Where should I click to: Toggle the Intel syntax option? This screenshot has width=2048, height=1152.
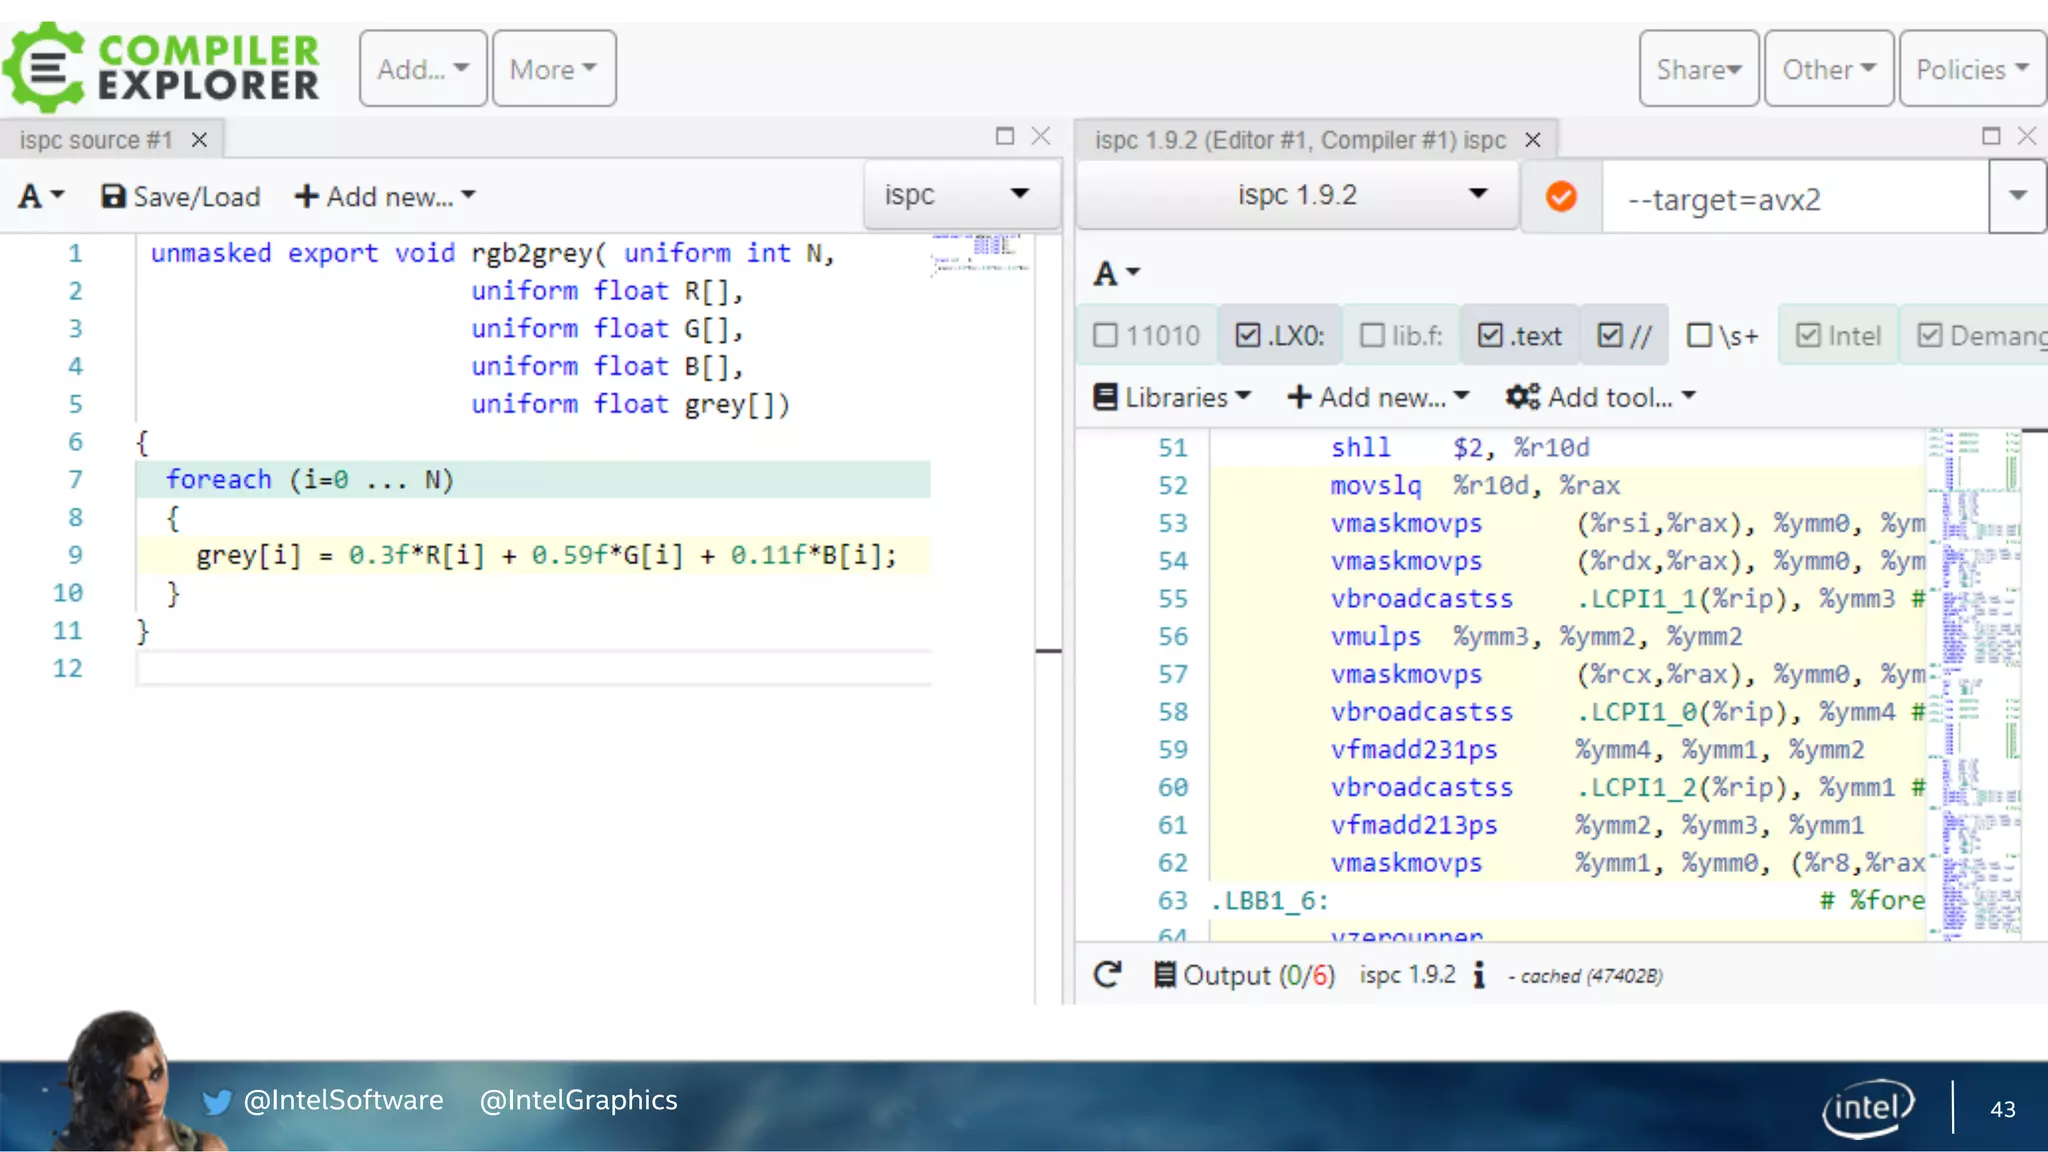tap(1839, 335)
